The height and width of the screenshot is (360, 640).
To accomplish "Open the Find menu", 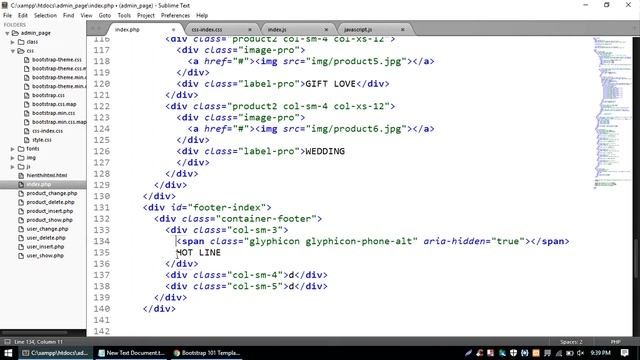I will 69,15.
